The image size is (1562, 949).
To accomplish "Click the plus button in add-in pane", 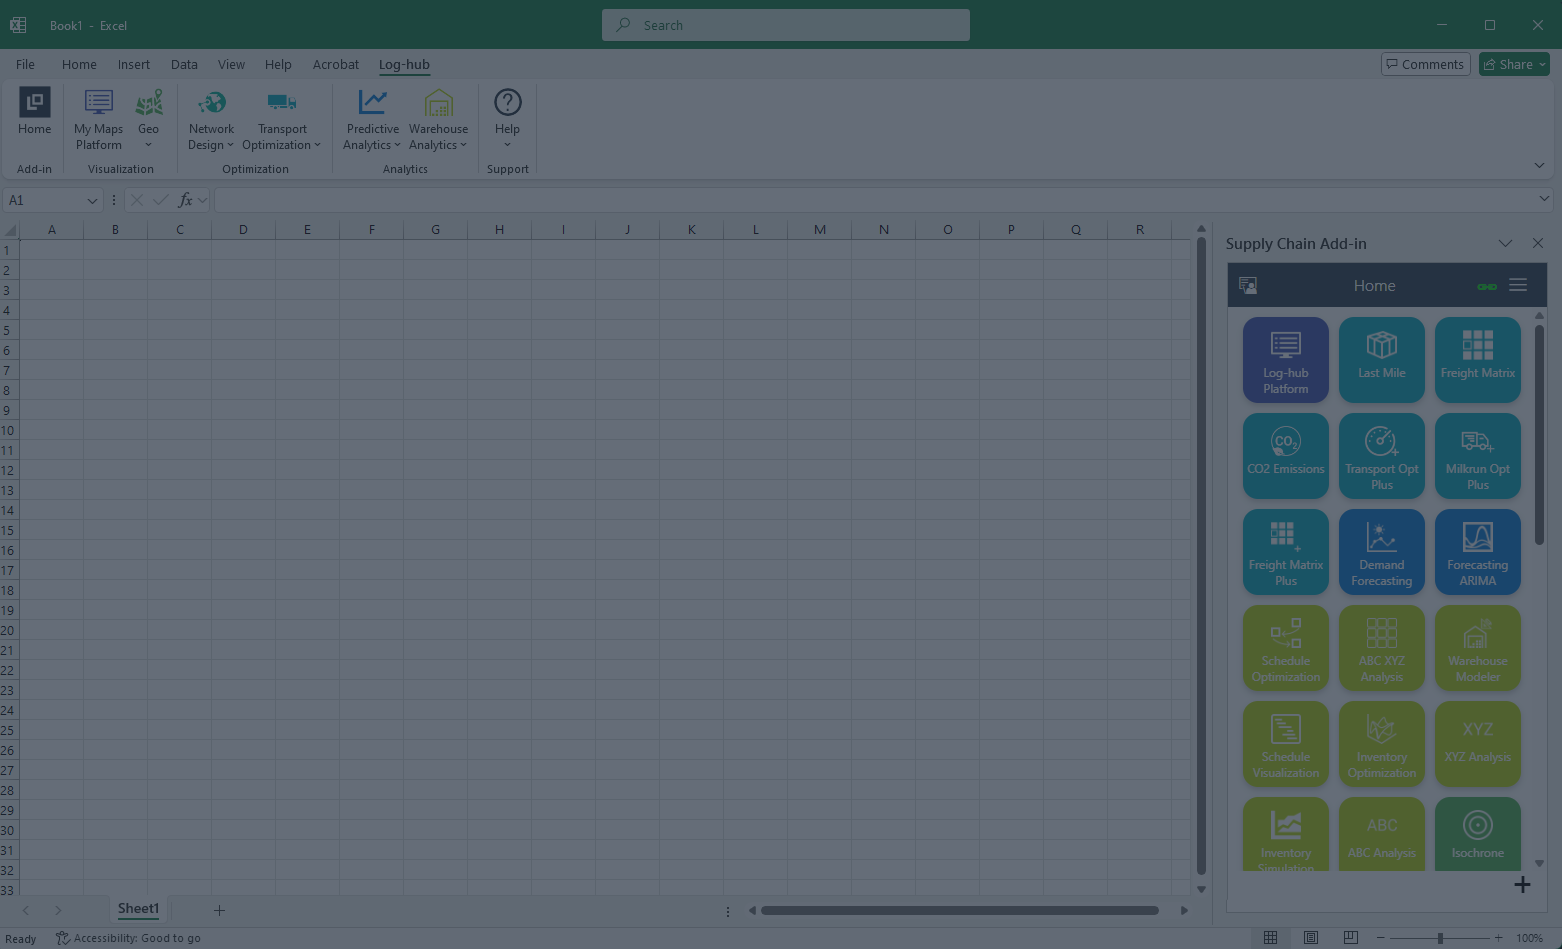I will tap(1522, 884).
